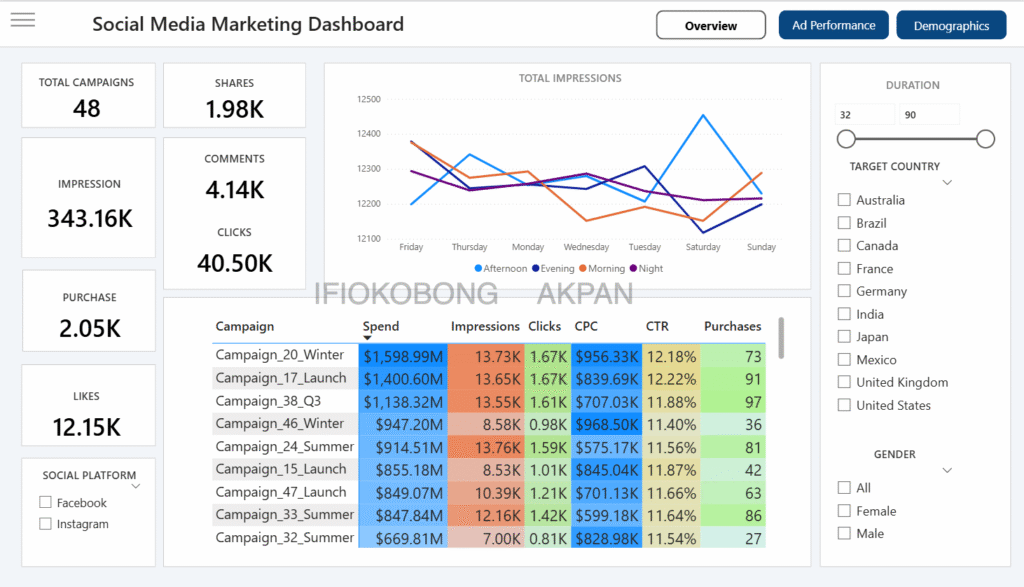The height and width of the screenshot is (587, 1024).
Task: Tick the Canada country checkbox
Action: pos(845,246)
